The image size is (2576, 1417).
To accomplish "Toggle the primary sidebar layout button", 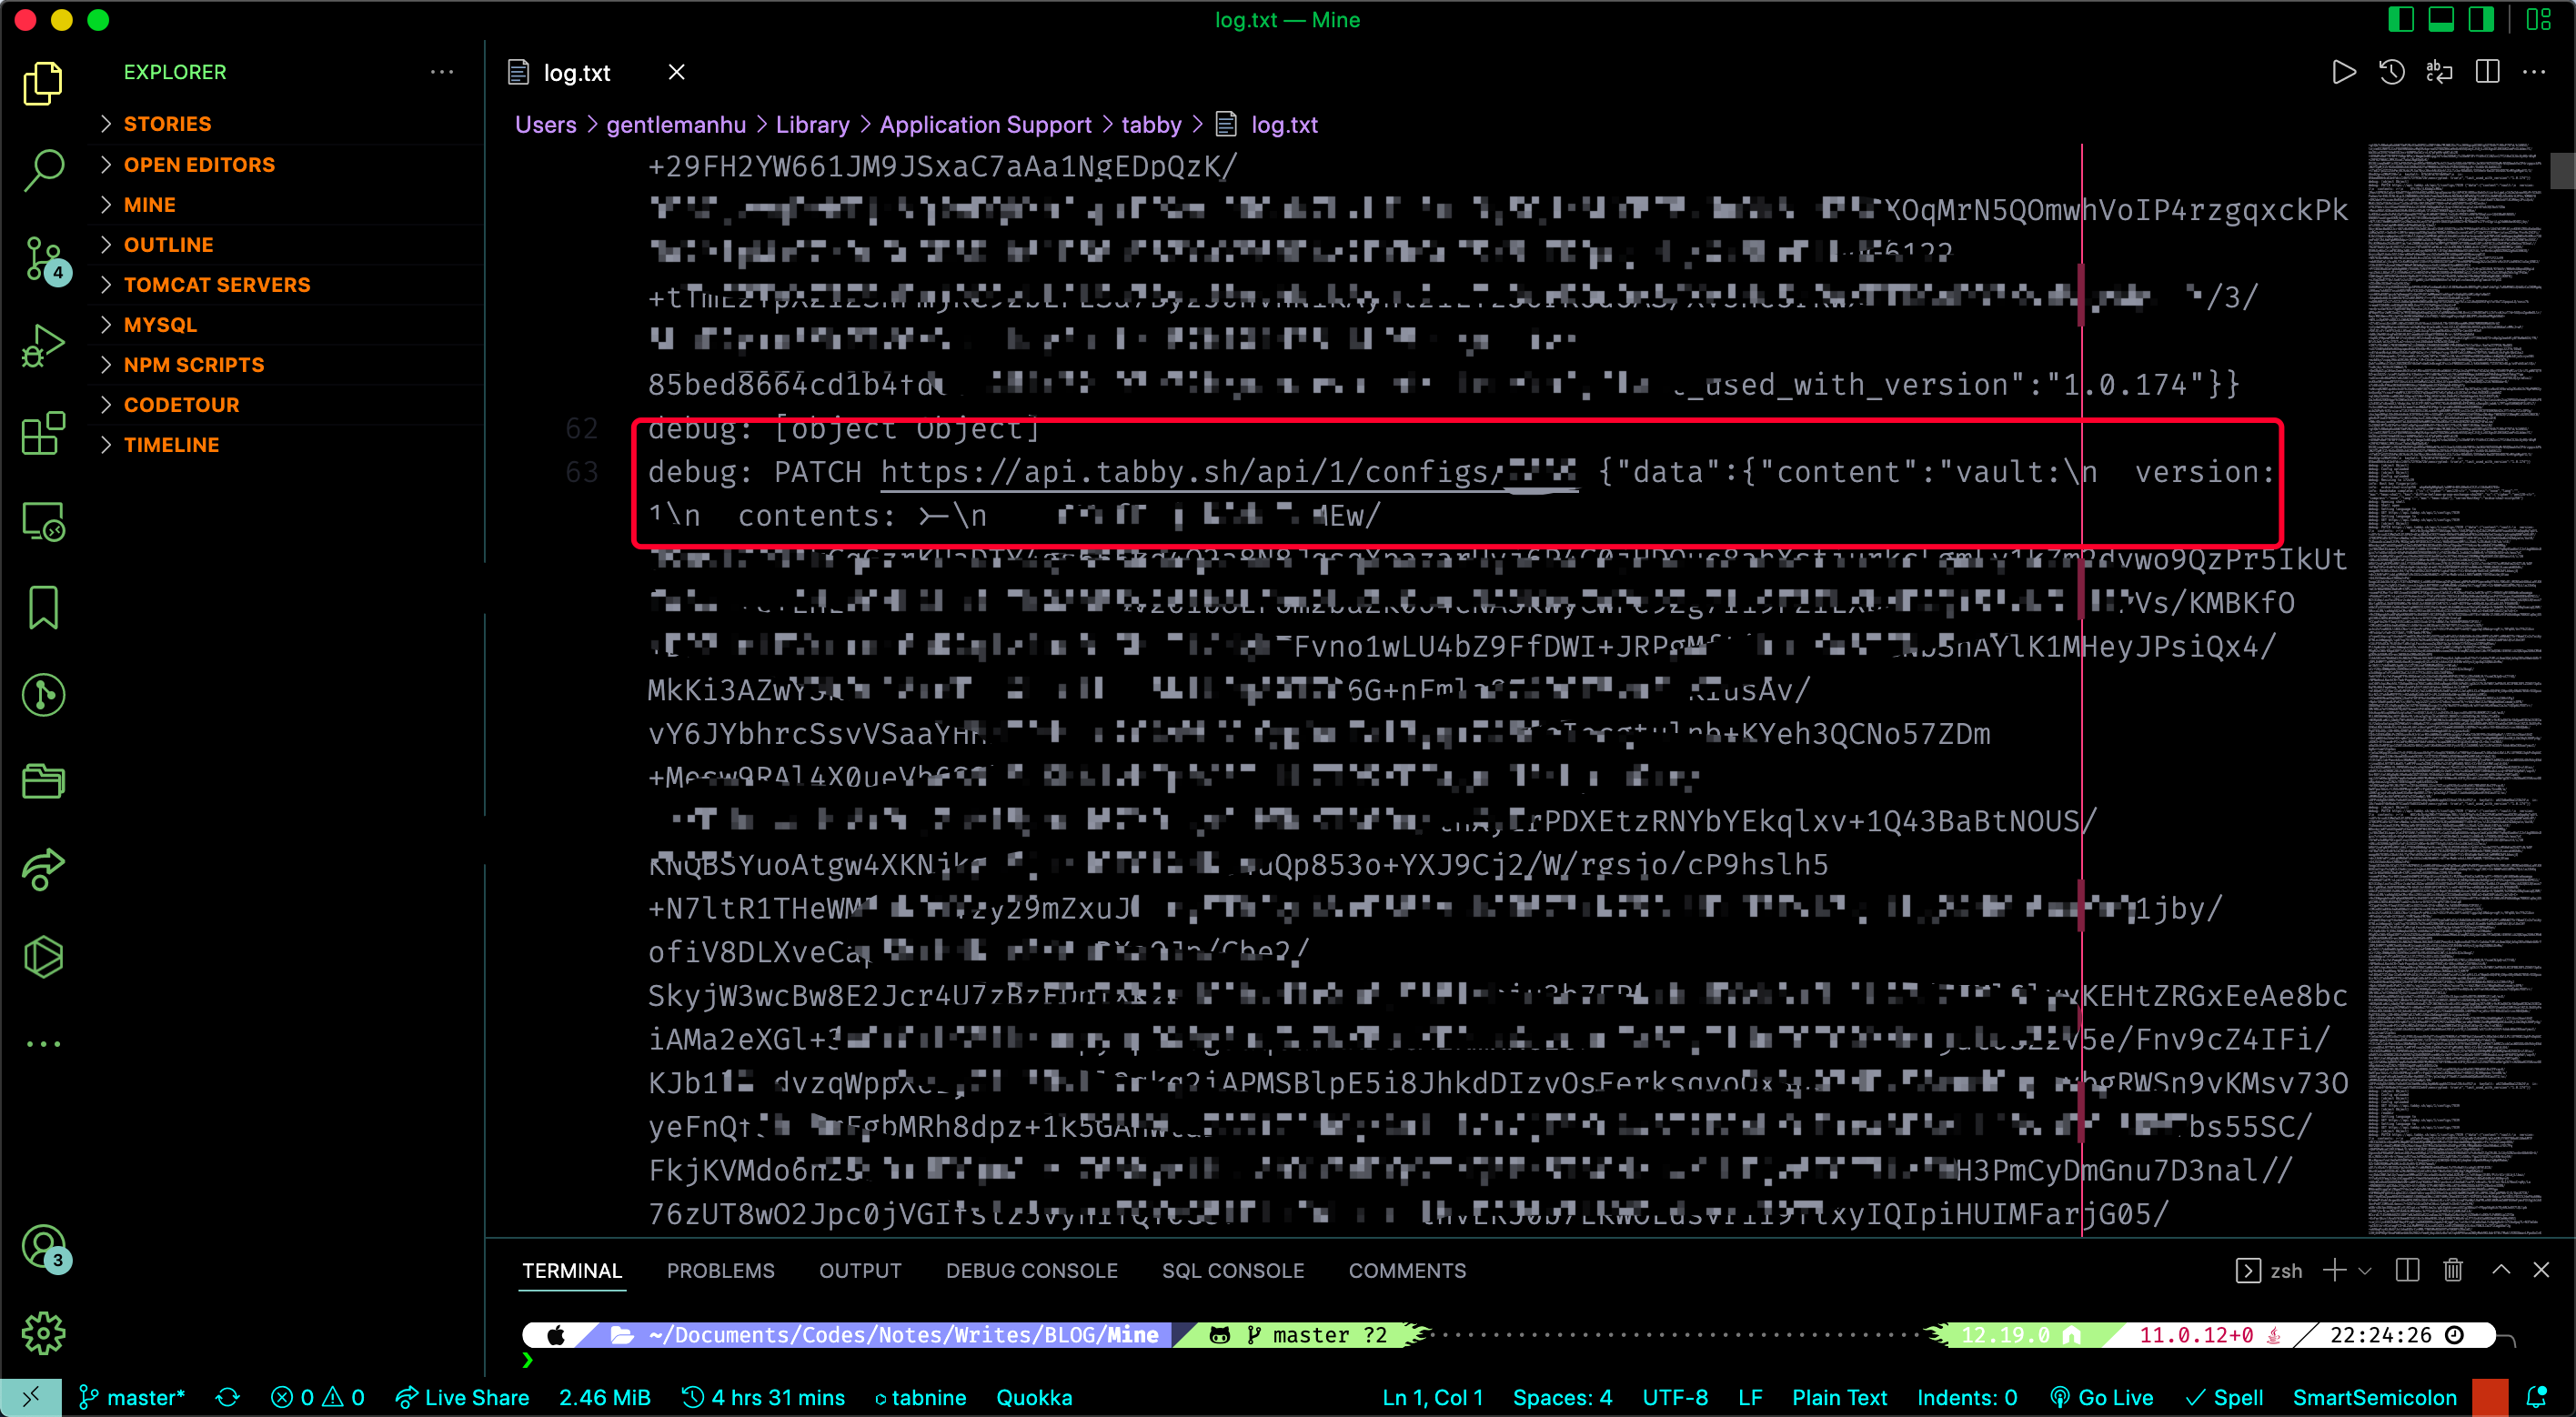I will click(x=2400, y=19).
